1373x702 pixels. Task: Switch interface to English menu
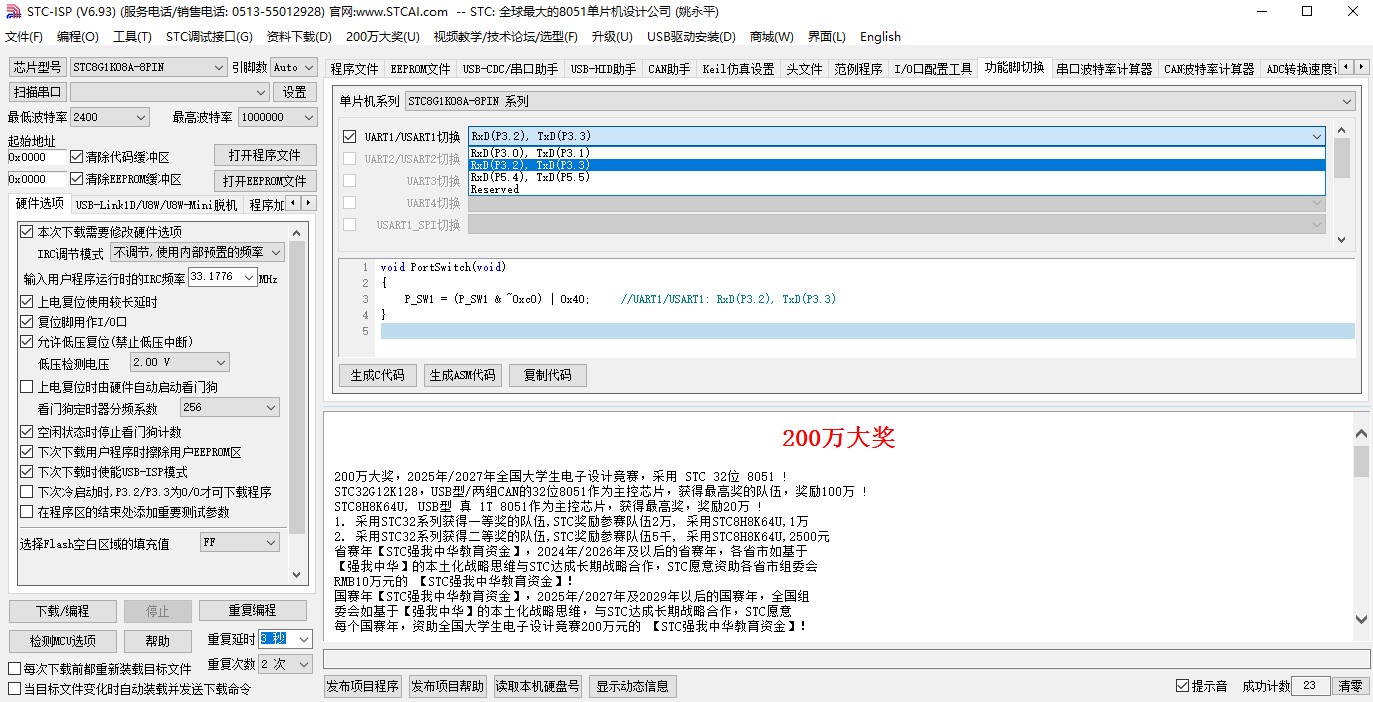(880, 37)
